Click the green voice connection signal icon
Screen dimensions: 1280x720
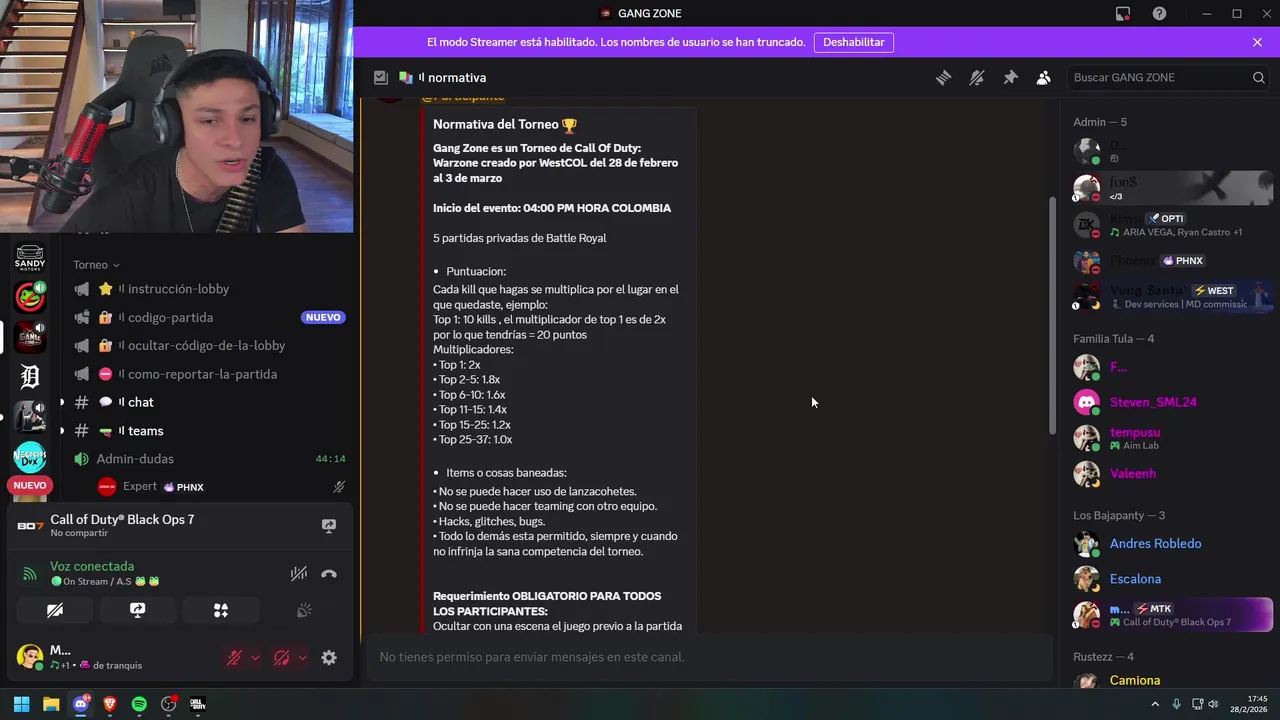[30, 574]
